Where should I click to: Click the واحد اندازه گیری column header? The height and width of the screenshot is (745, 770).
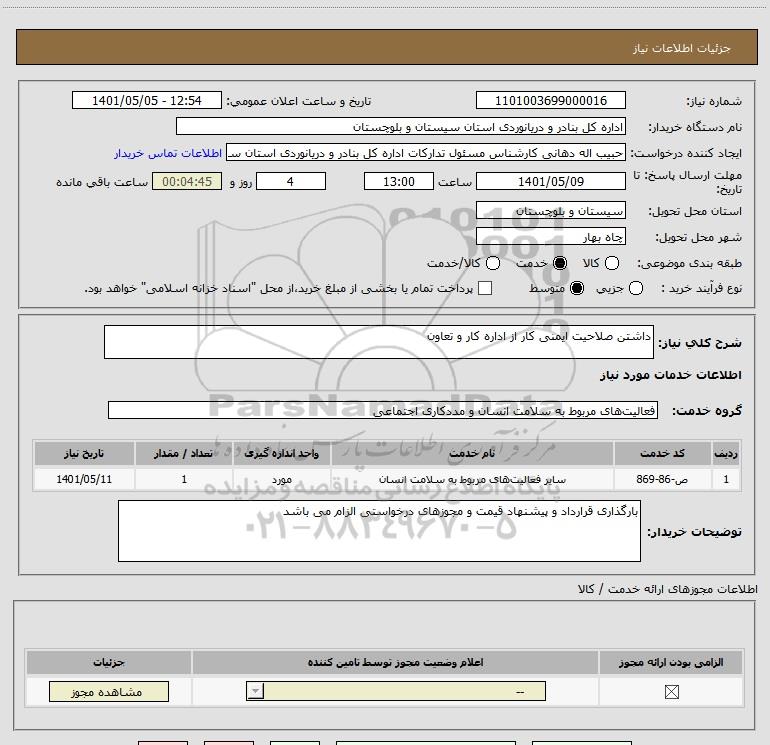pos(282,453)
